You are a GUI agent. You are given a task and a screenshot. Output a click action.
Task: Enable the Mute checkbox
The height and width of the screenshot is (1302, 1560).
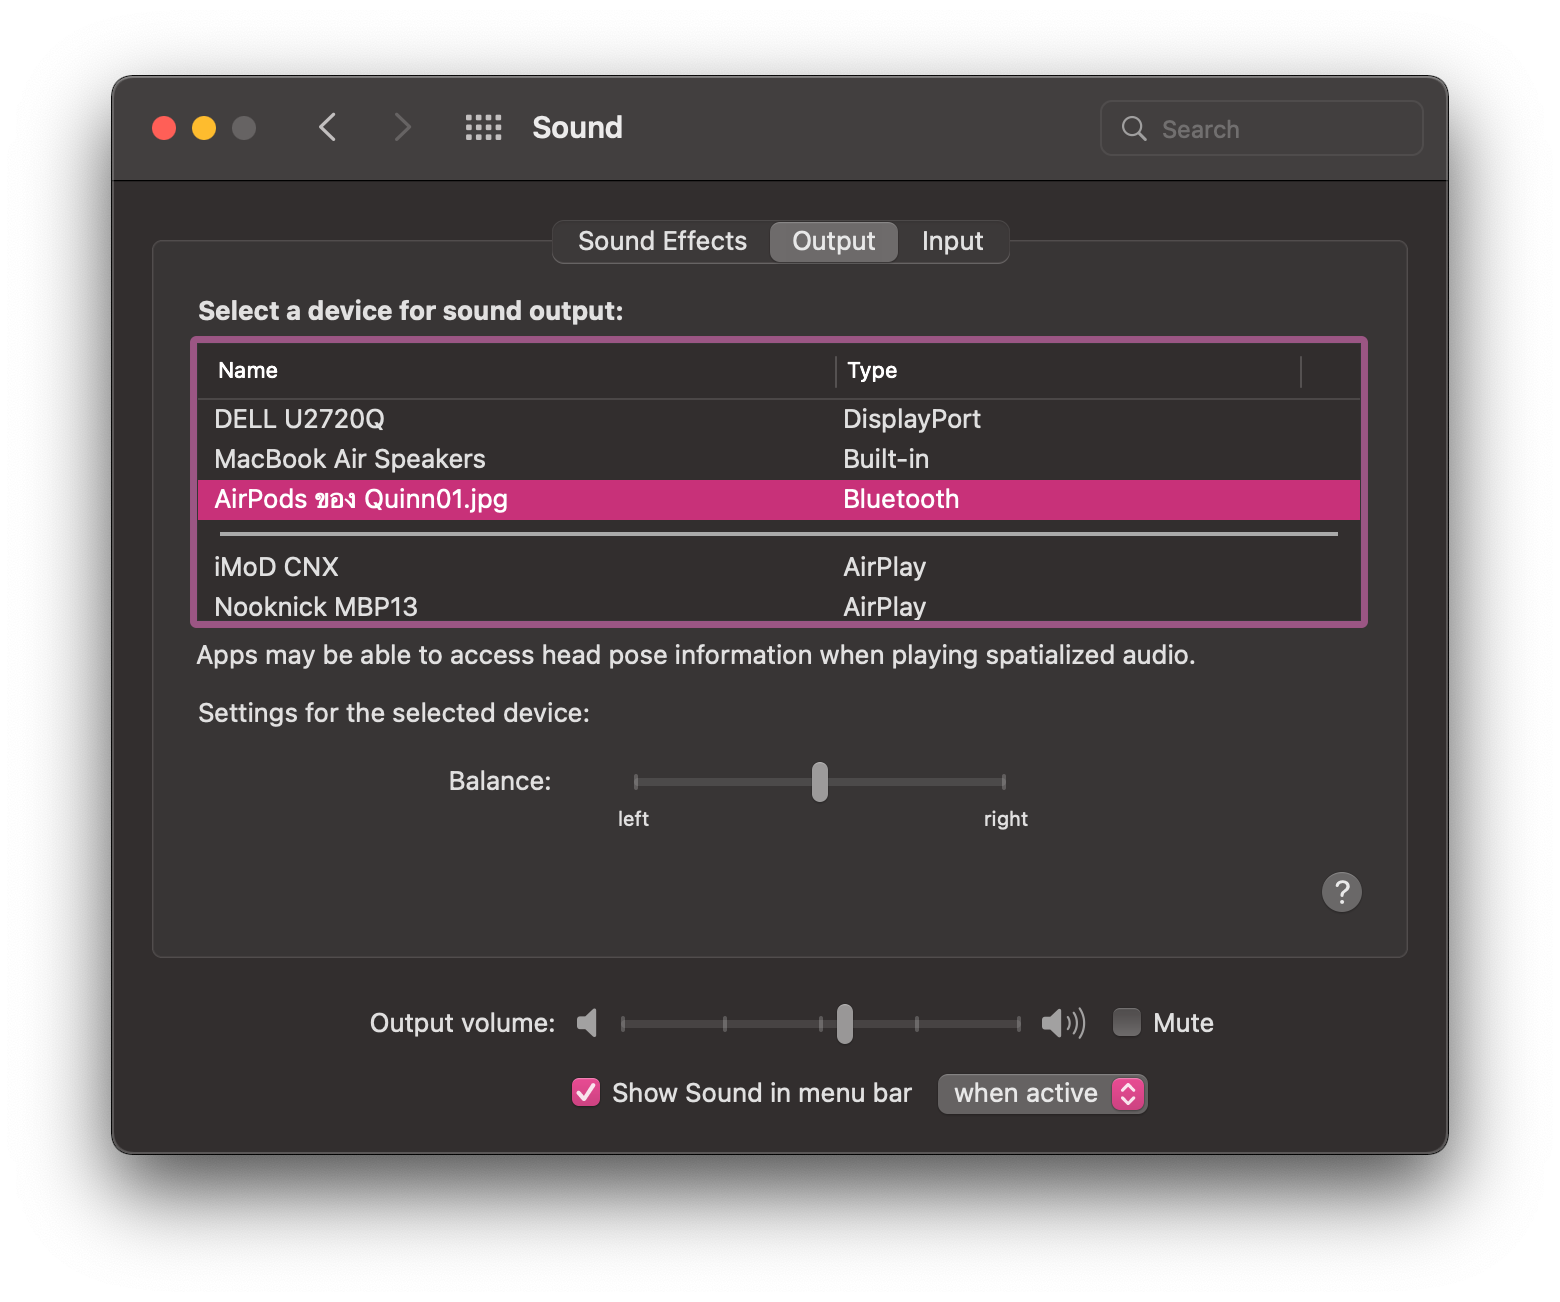tap(1127, 1022)
